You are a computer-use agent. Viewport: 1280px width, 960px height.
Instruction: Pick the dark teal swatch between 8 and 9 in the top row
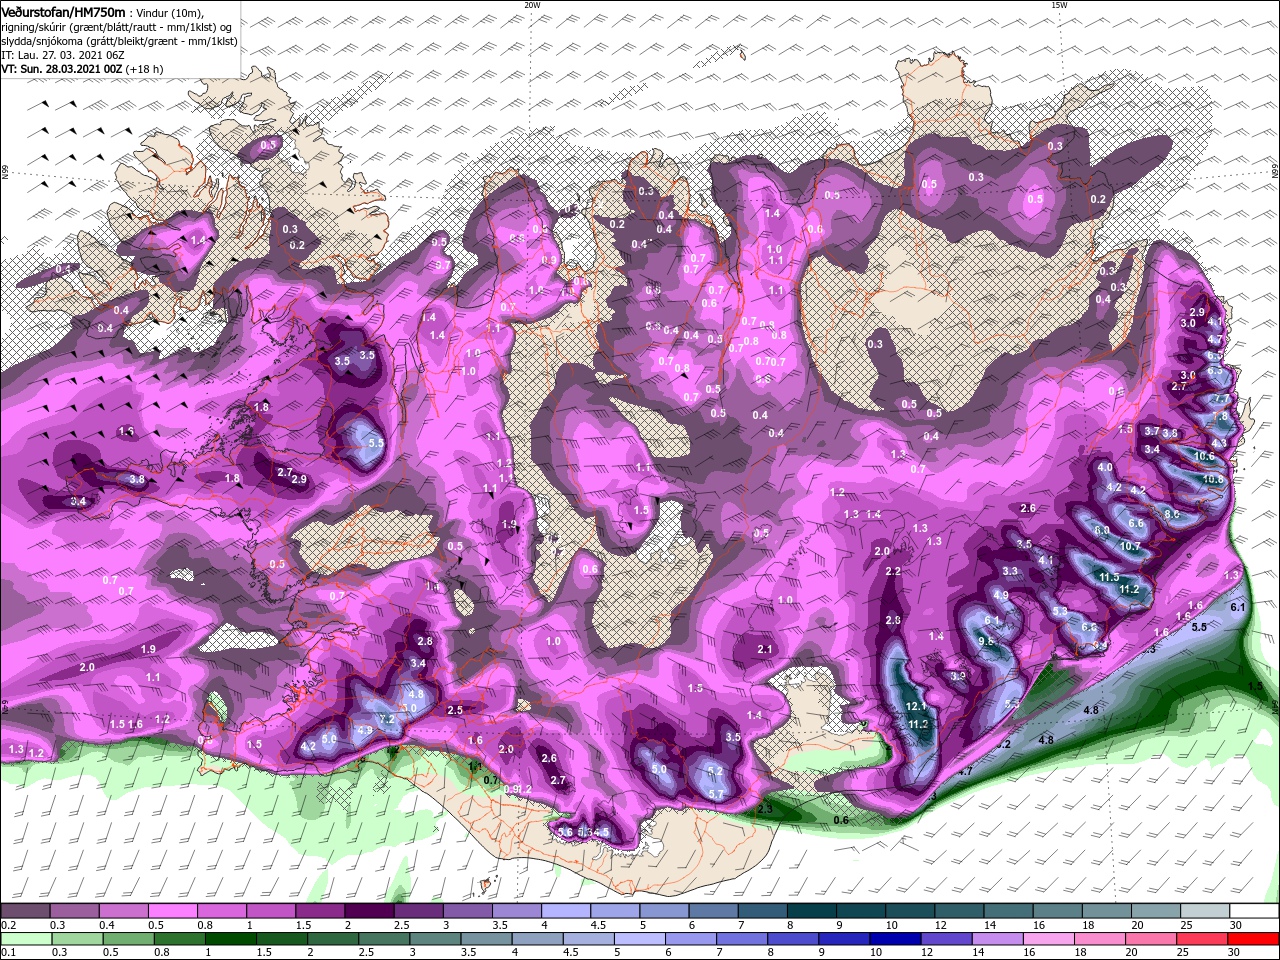(x=811, y=911)
